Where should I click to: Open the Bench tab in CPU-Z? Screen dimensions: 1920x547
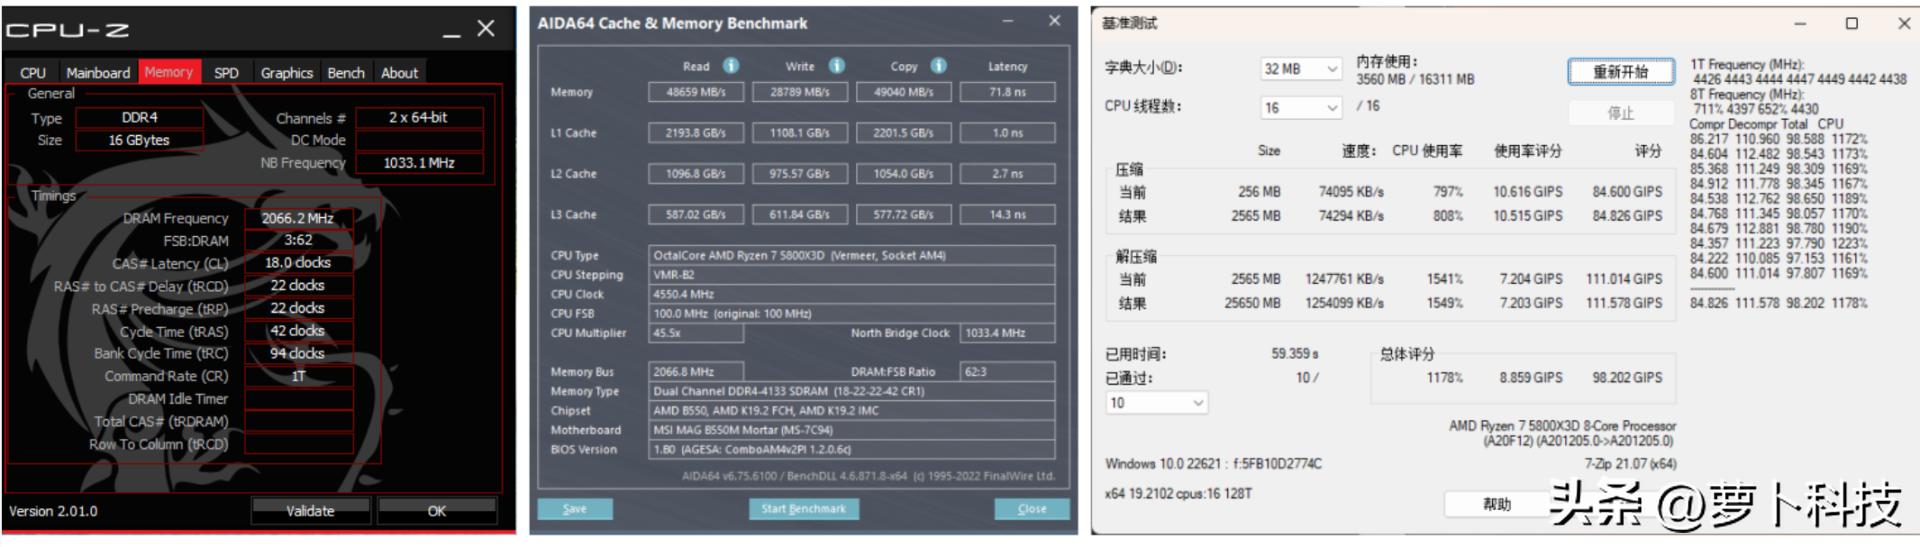coord(346,73)
